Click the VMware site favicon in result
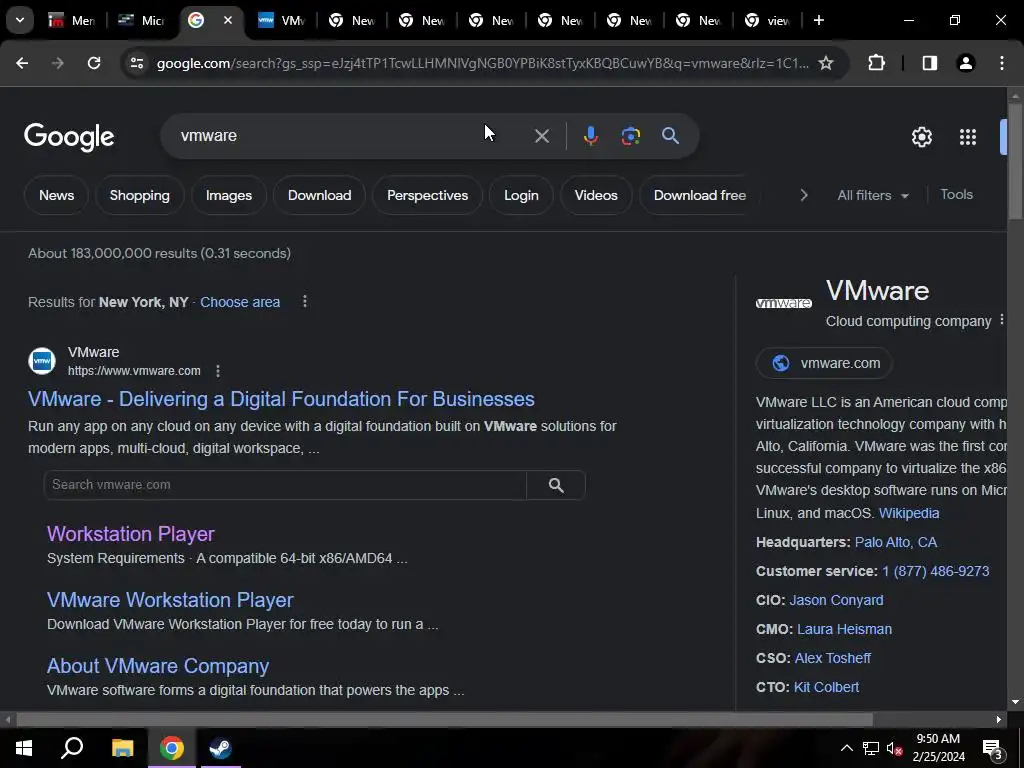1024x768 pixels. tap(42, 360)
